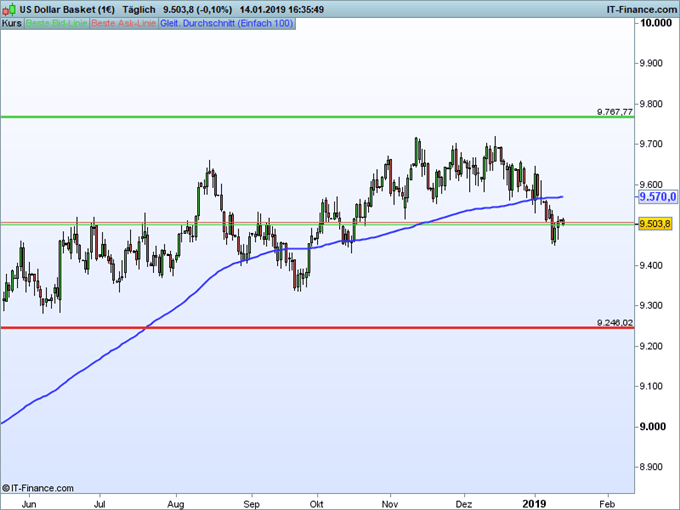Click the 9.600 price axis label

651,184
